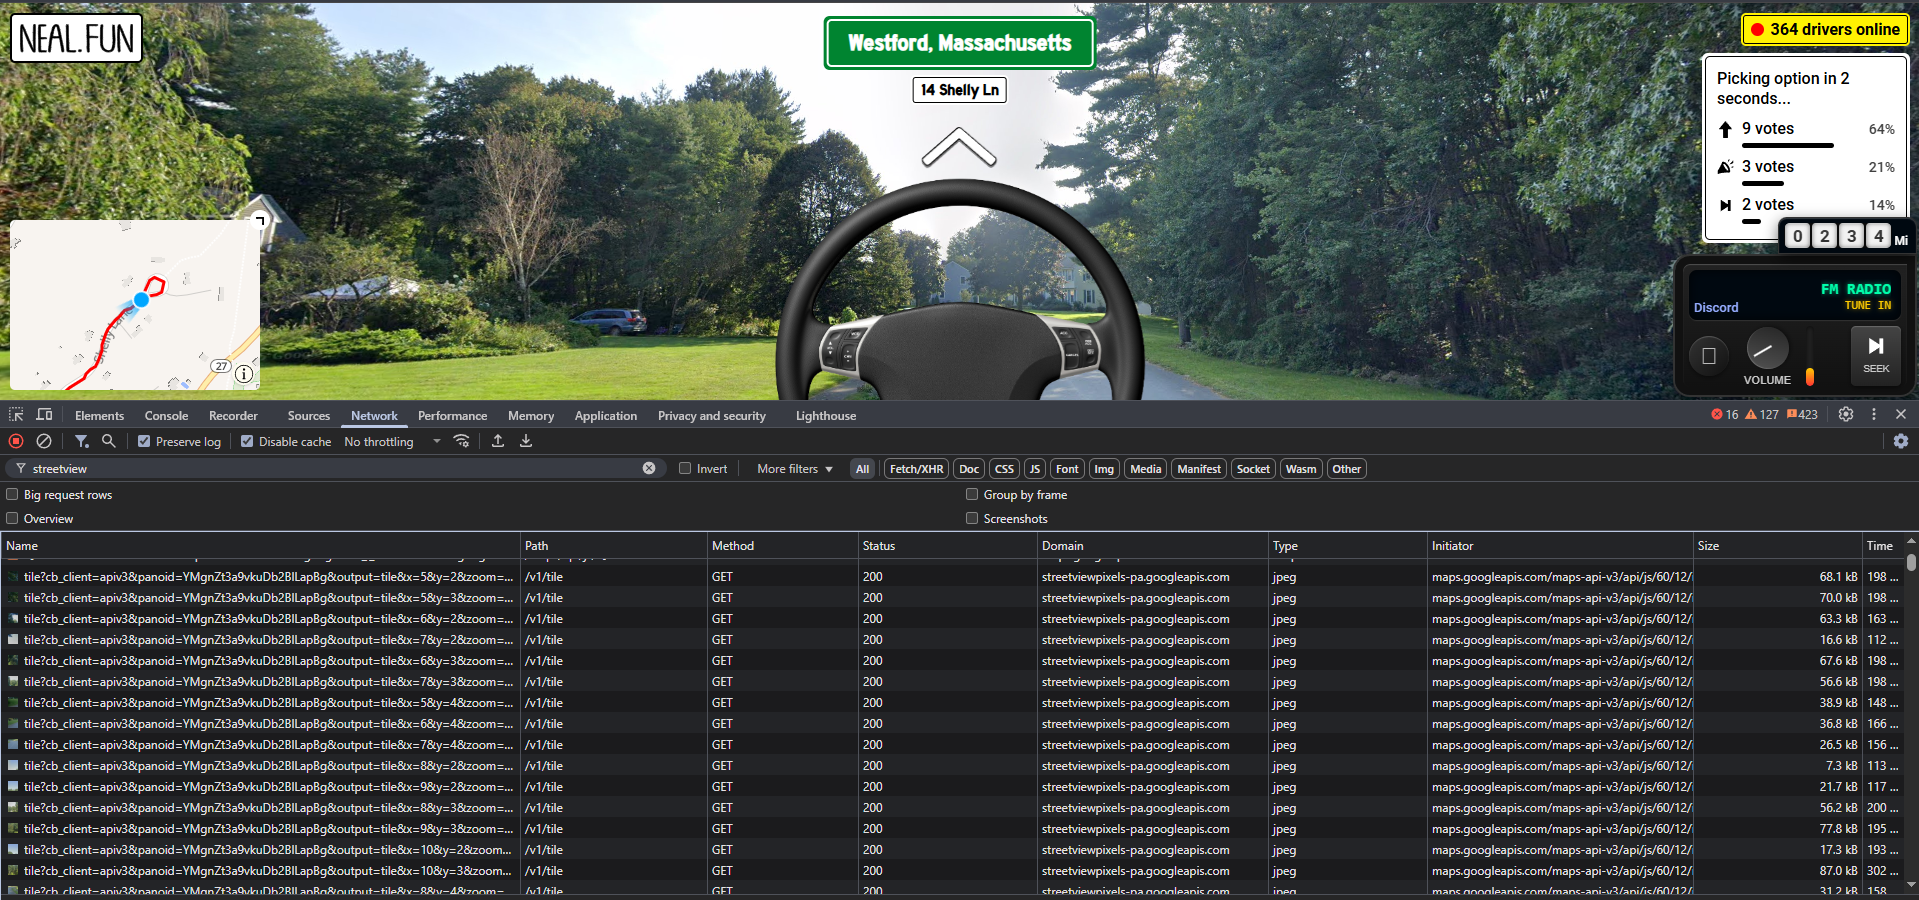Filter requests by Fetch/XHR
The height and width of the screenshot is (900, 1919).
(916, 468)
